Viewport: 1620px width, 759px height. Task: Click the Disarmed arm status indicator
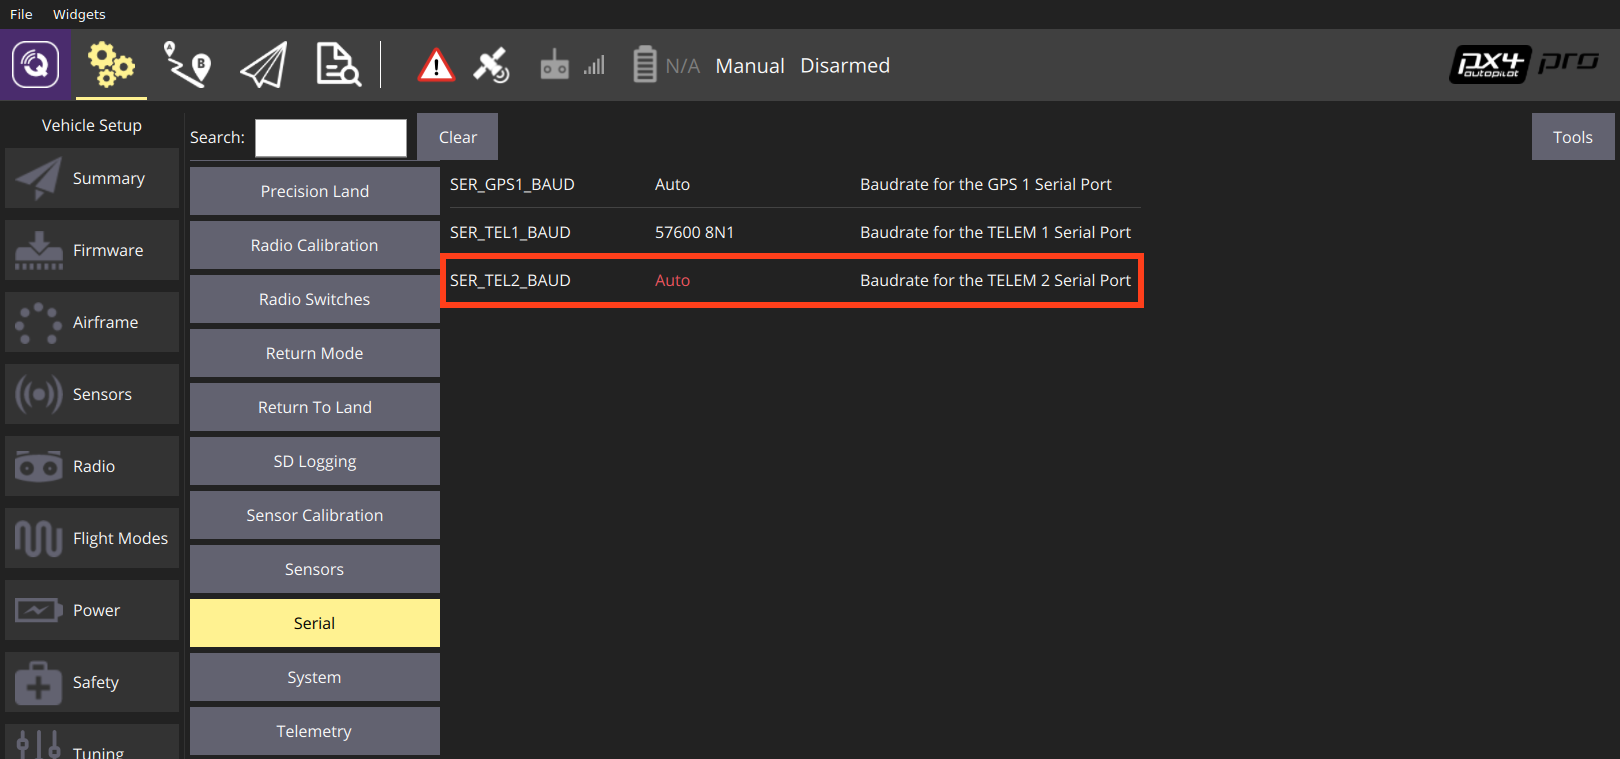point(845,66)
